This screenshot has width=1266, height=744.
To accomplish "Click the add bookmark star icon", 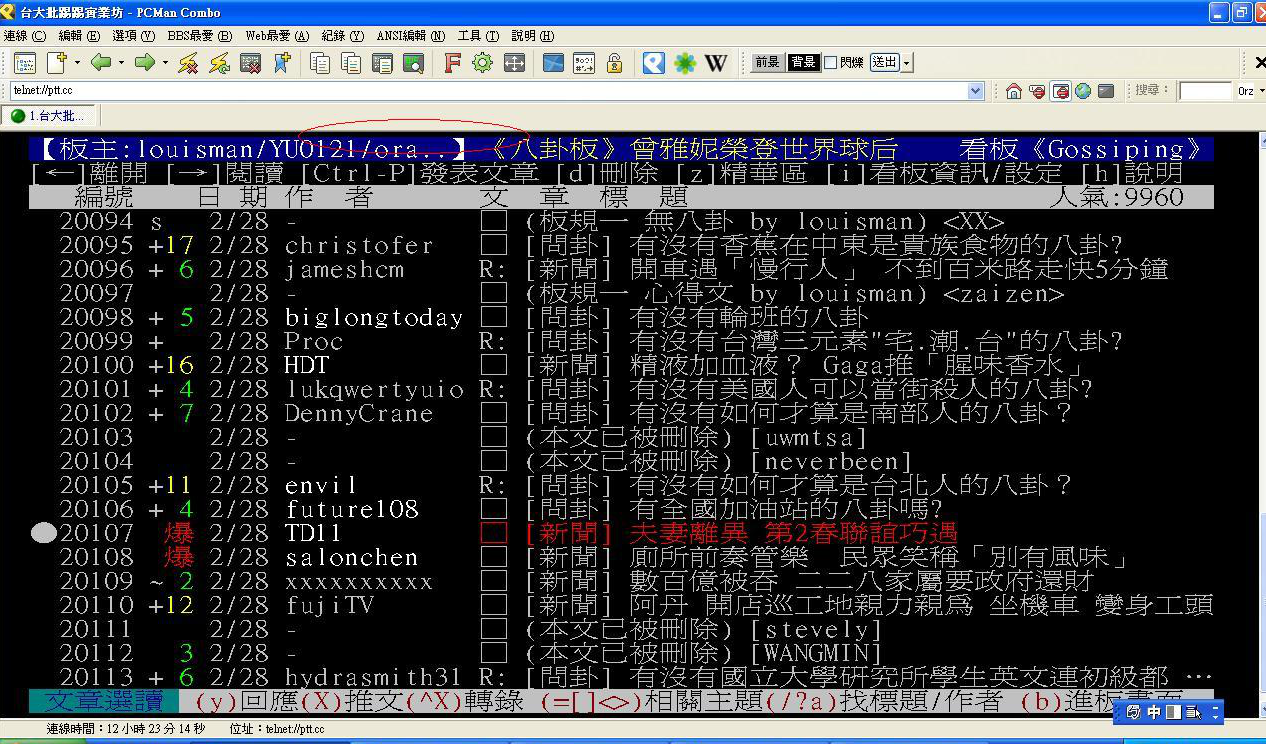I will point(281,63).
